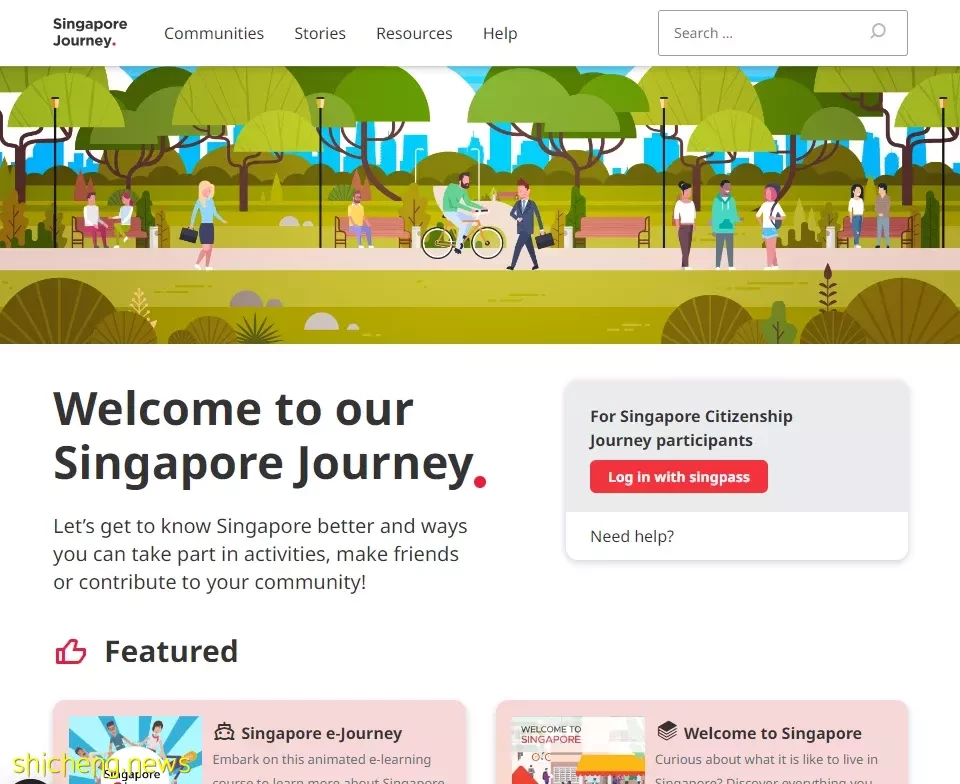This screenshot has height=784, width=960.
Task: Click the Featured section heading
Action: point(171,651)
